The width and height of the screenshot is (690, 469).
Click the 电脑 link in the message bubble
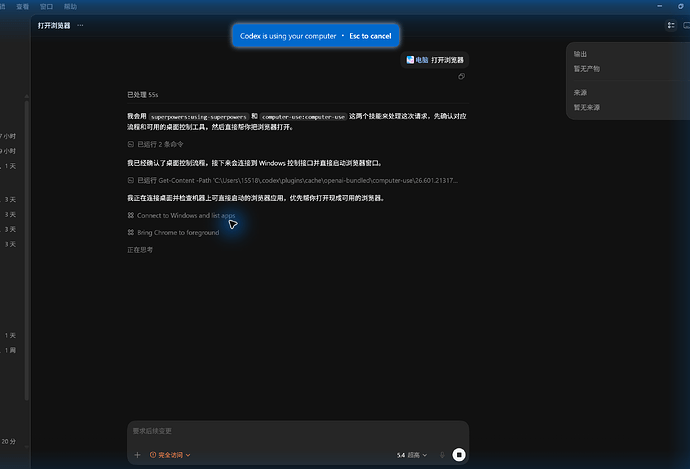422,60
